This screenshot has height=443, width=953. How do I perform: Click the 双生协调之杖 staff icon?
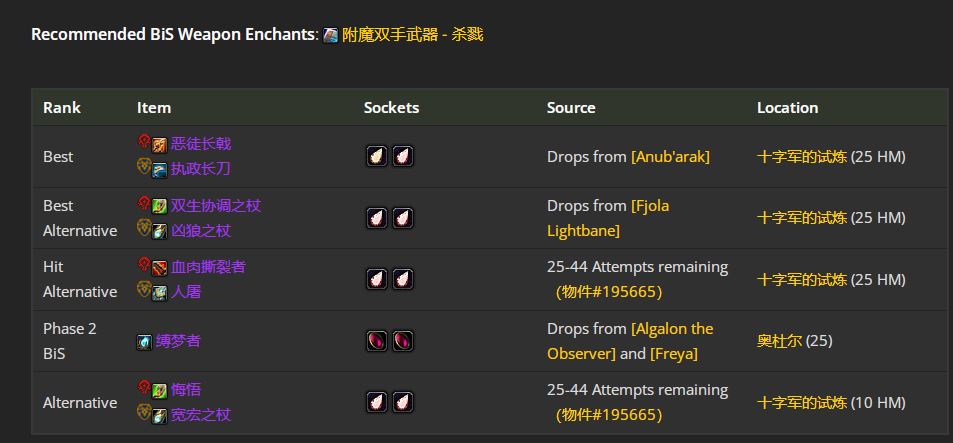[x=160, y=207]
